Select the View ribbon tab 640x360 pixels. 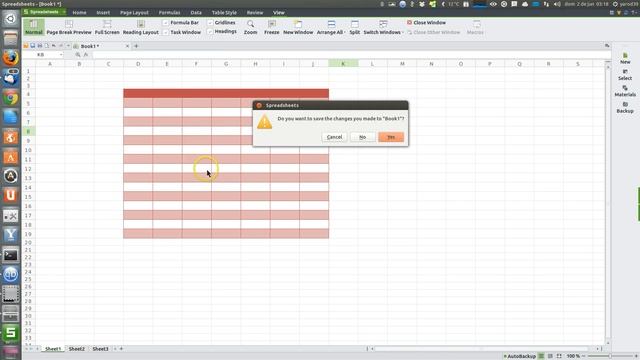tap(279, 13)
